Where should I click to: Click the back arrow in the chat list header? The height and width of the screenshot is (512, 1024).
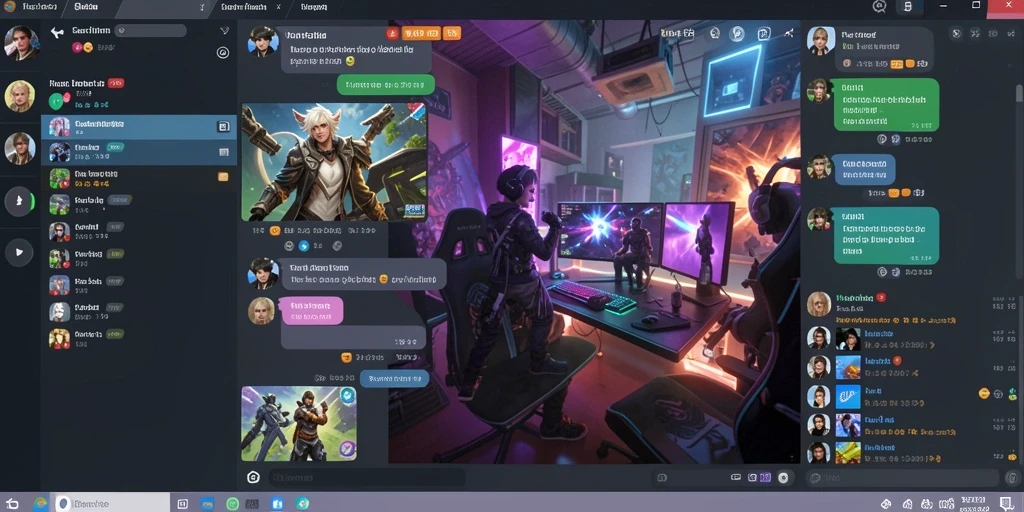(x=57, y=32)
